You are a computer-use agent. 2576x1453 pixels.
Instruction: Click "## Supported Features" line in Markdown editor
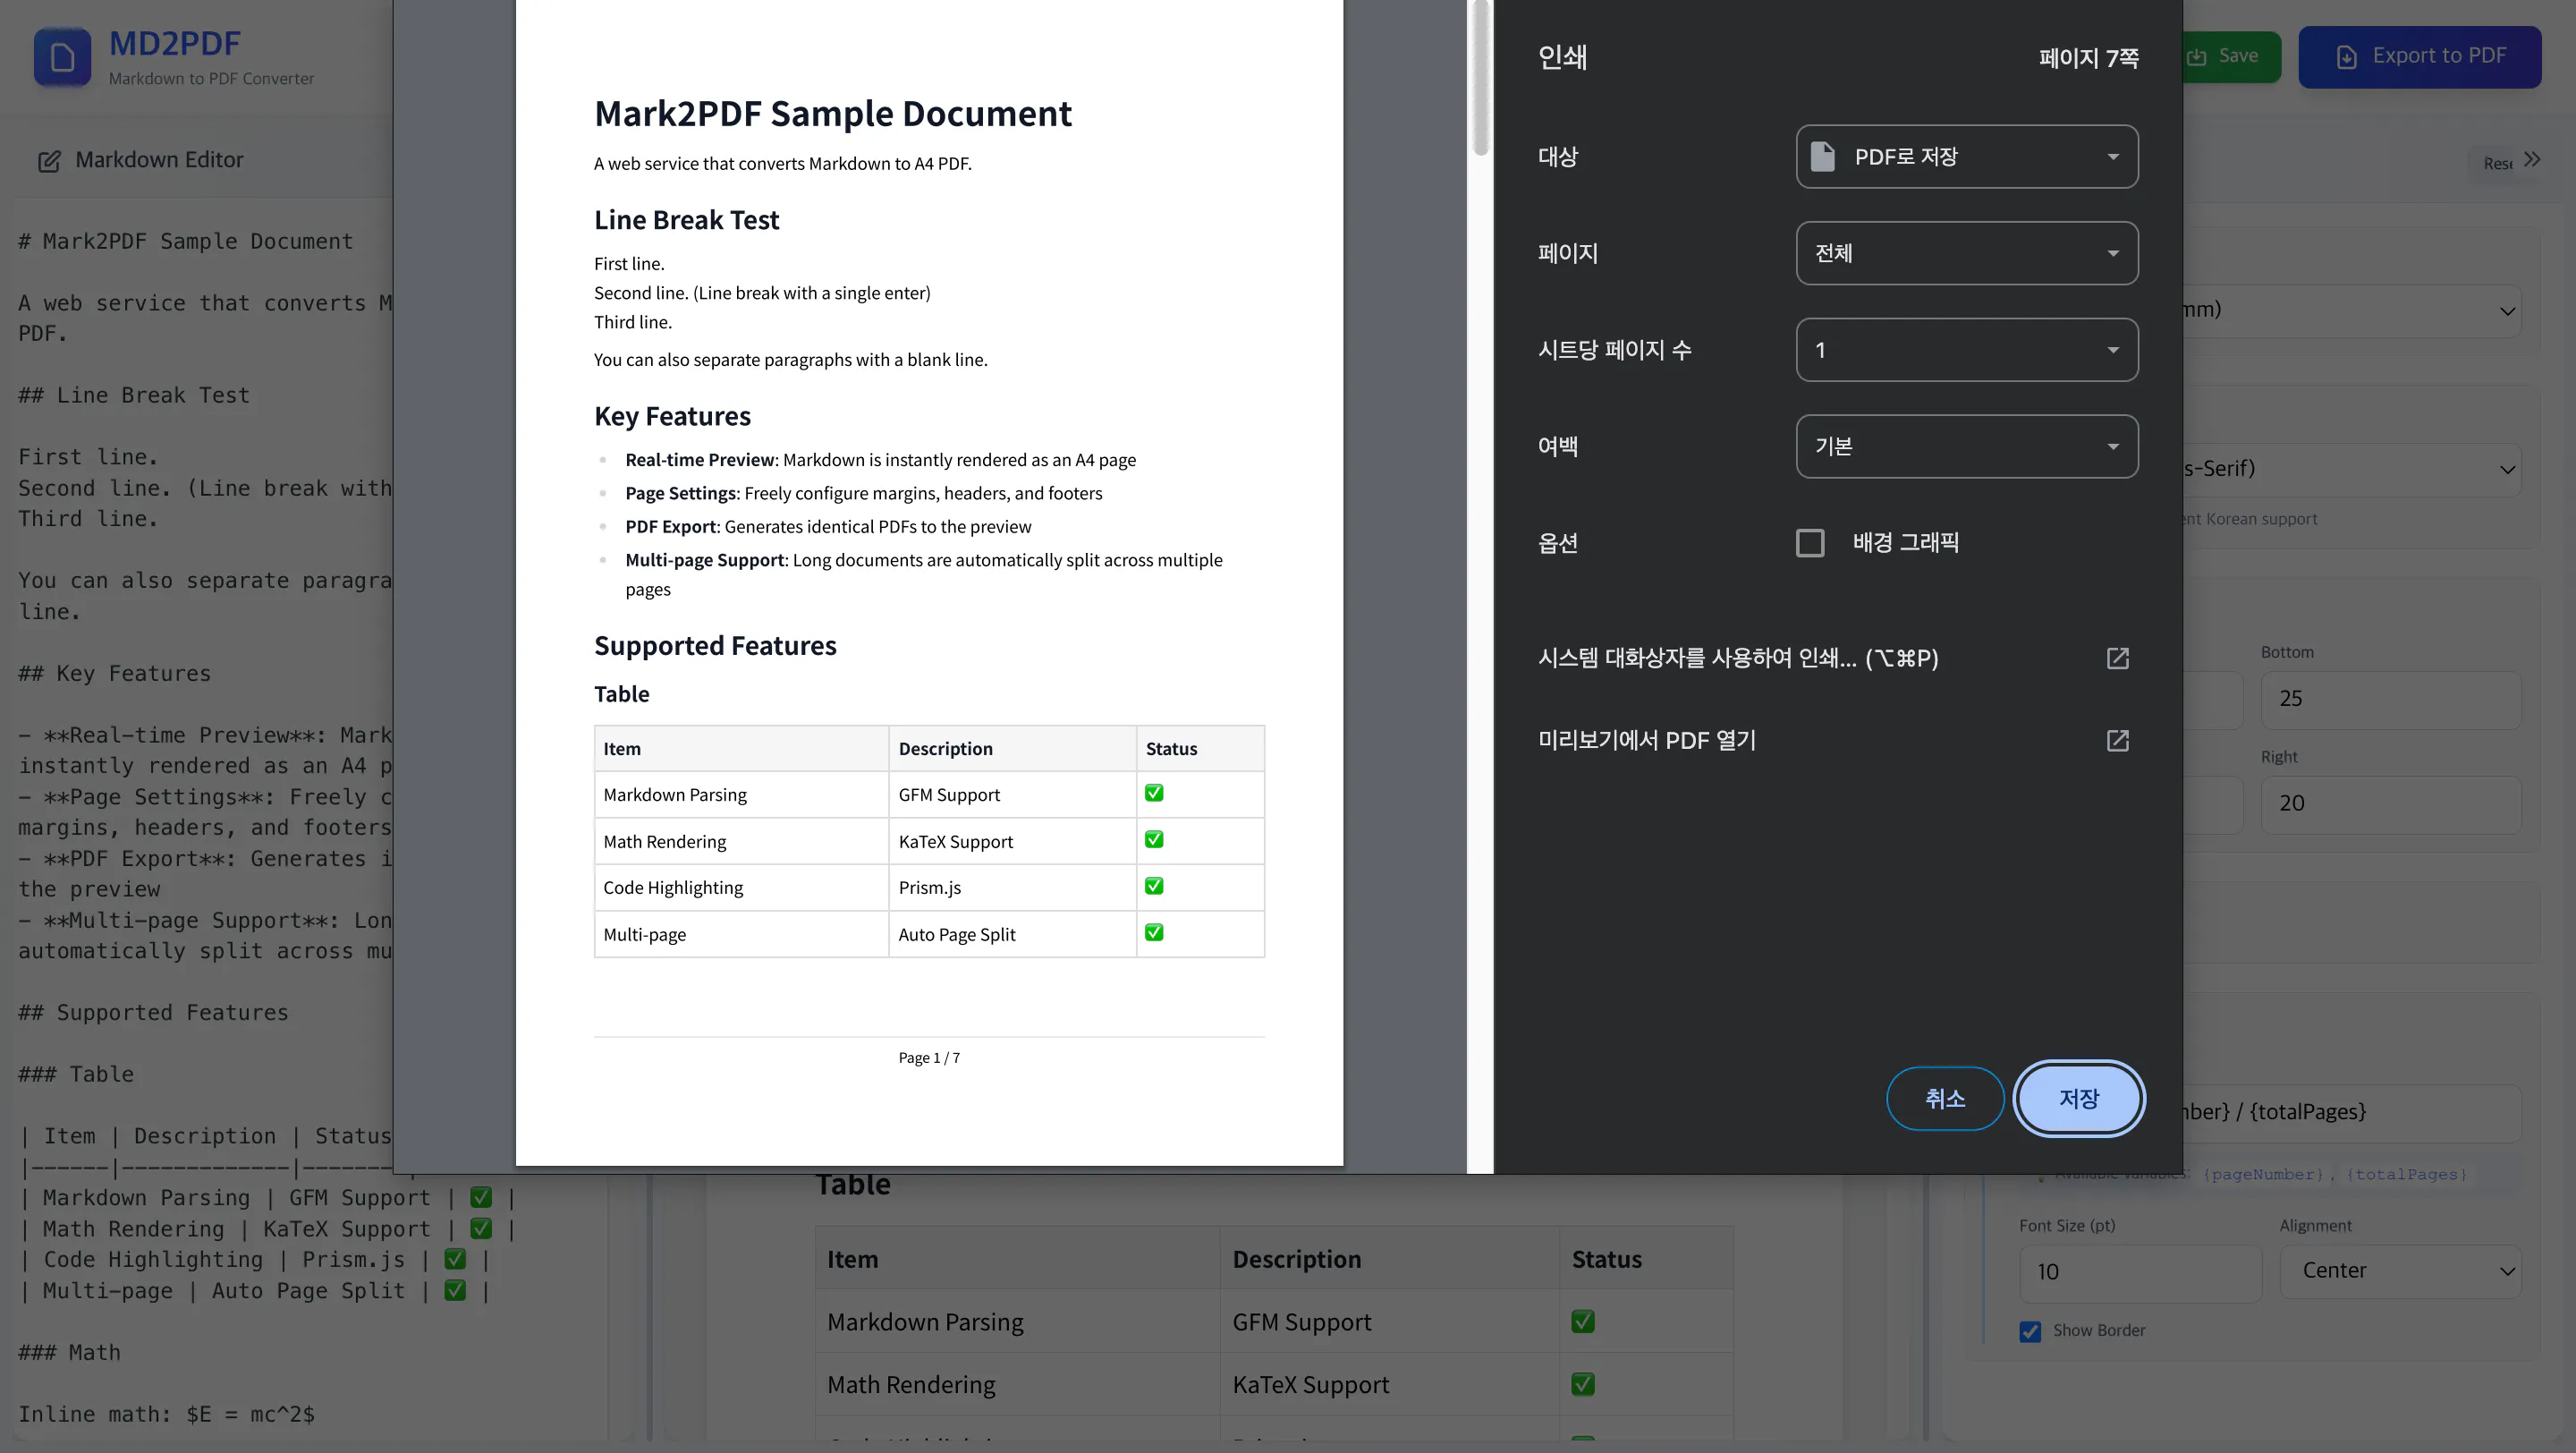click(153, 1013)
